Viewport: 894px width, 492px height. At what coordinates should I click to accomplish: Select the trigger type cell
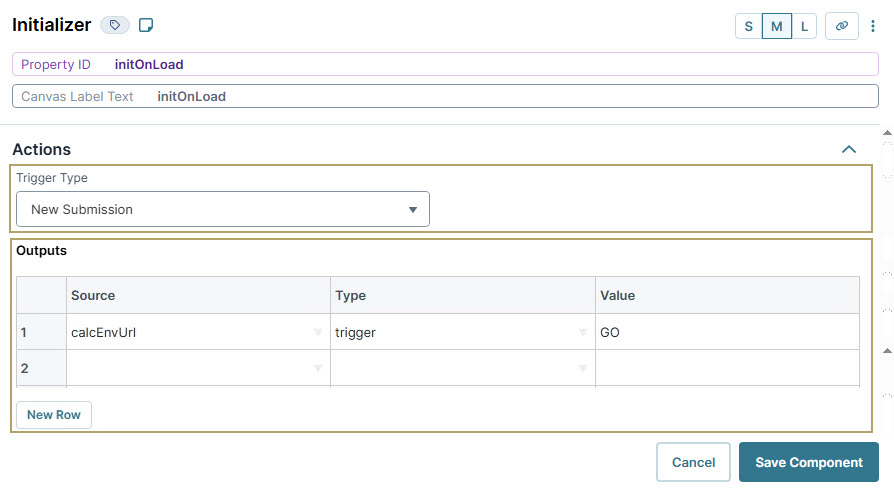[x=462, y=332]
